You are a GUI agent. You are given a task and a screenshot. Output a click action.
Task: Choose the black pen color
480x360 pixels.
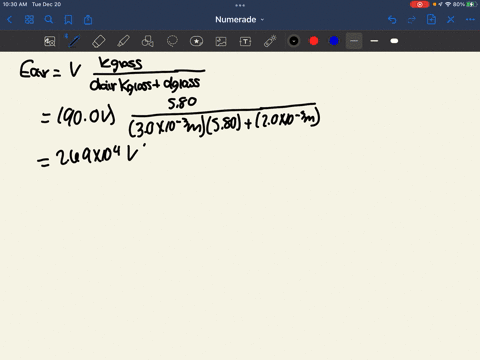point(294,41)
